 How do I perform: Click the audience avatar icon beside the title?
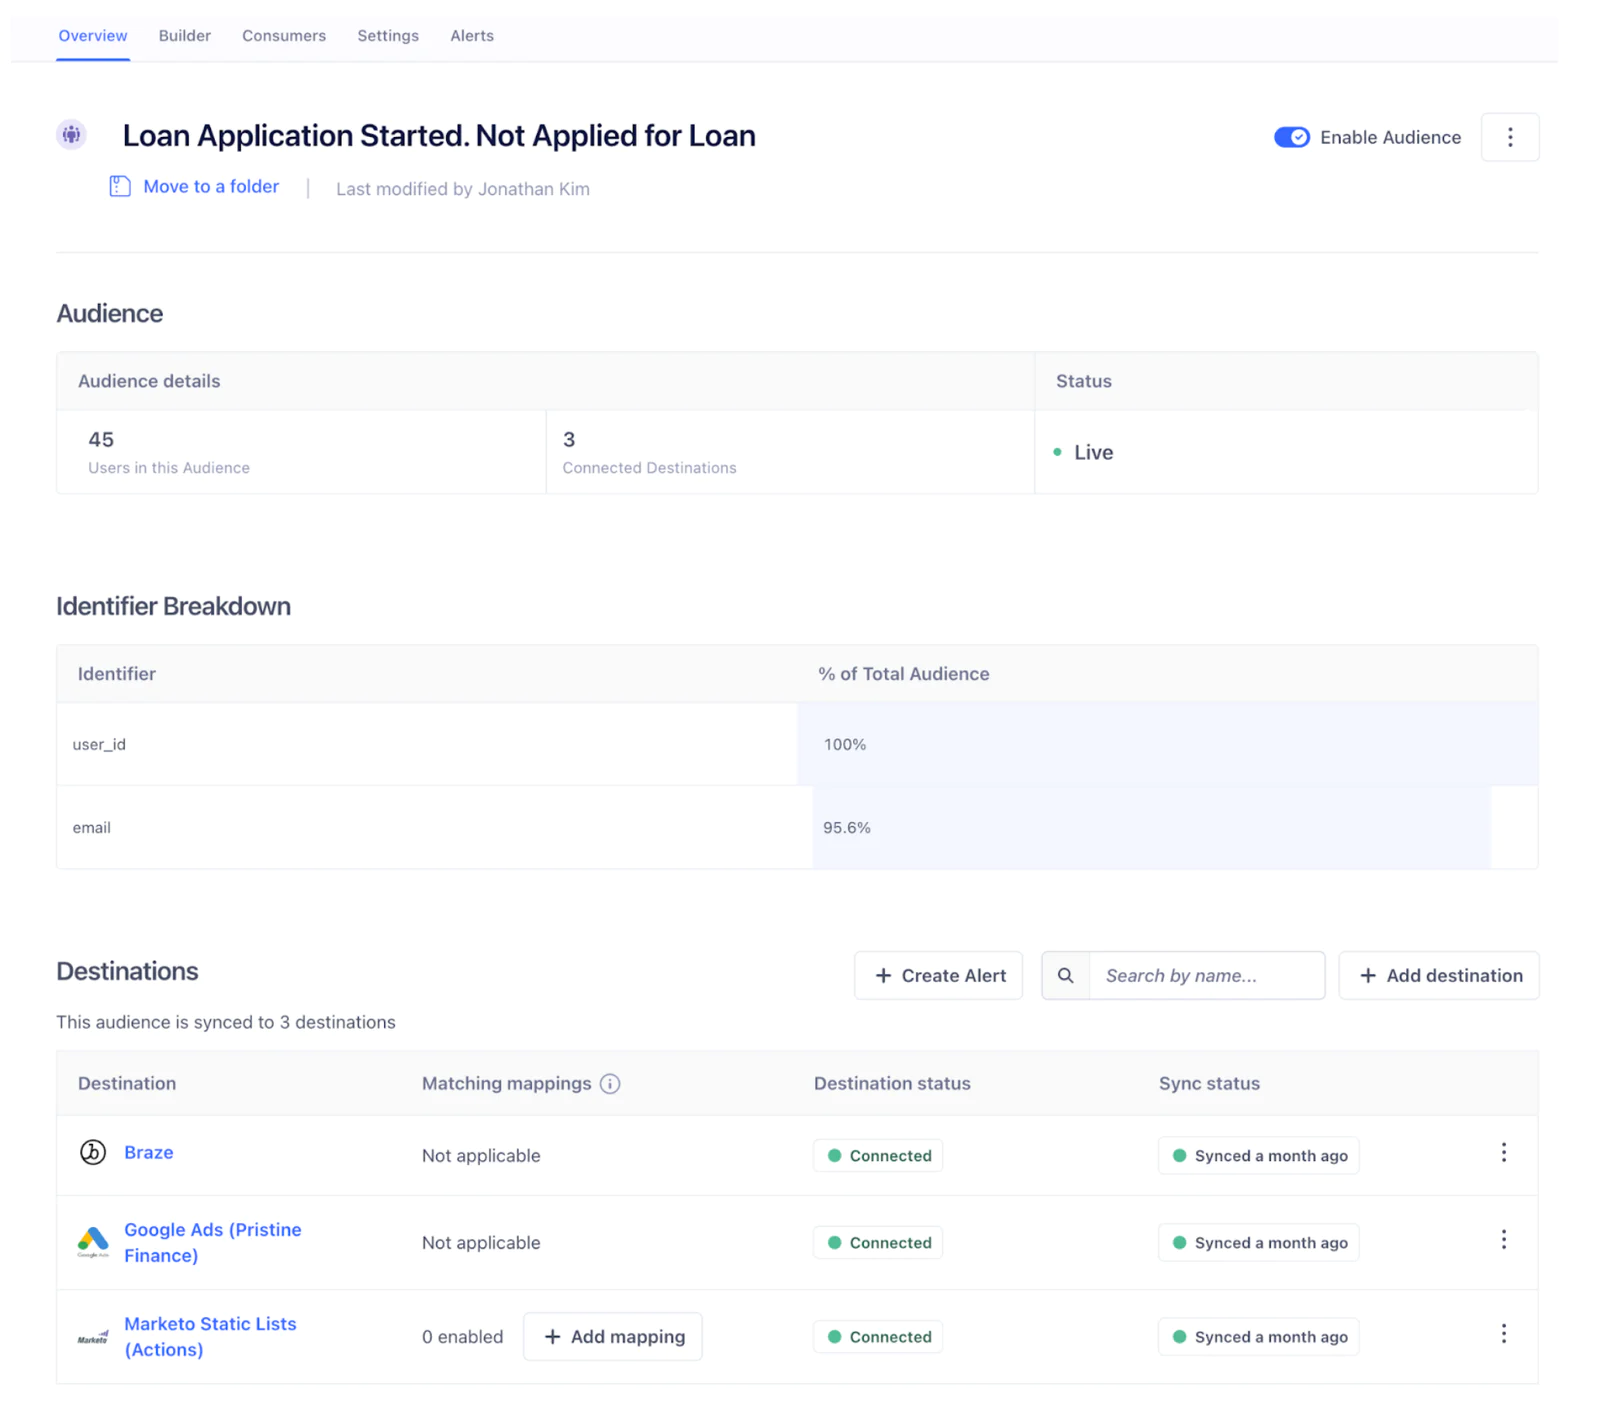pyautogui.click(x=71, y=135)
